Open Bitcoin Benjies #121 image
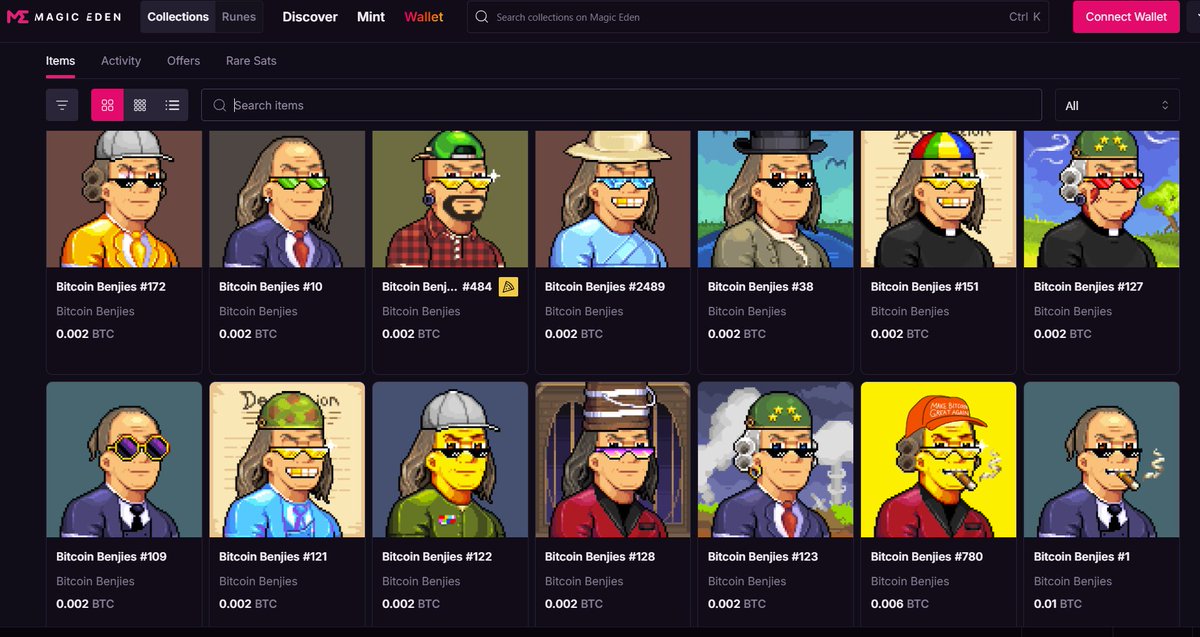This screenshot has width=1200, height=637. click(x=287, y=459)
